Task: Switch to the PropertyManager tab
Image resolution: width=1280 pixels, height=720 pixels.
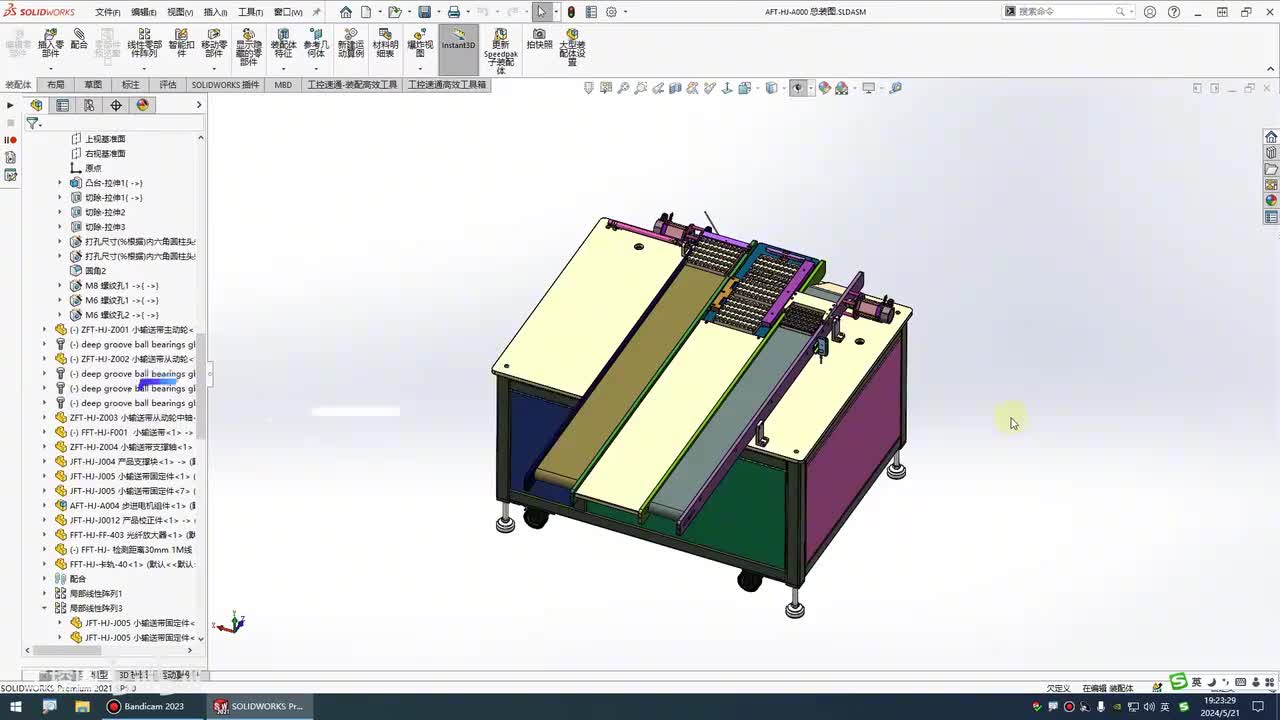Action: 63,105
